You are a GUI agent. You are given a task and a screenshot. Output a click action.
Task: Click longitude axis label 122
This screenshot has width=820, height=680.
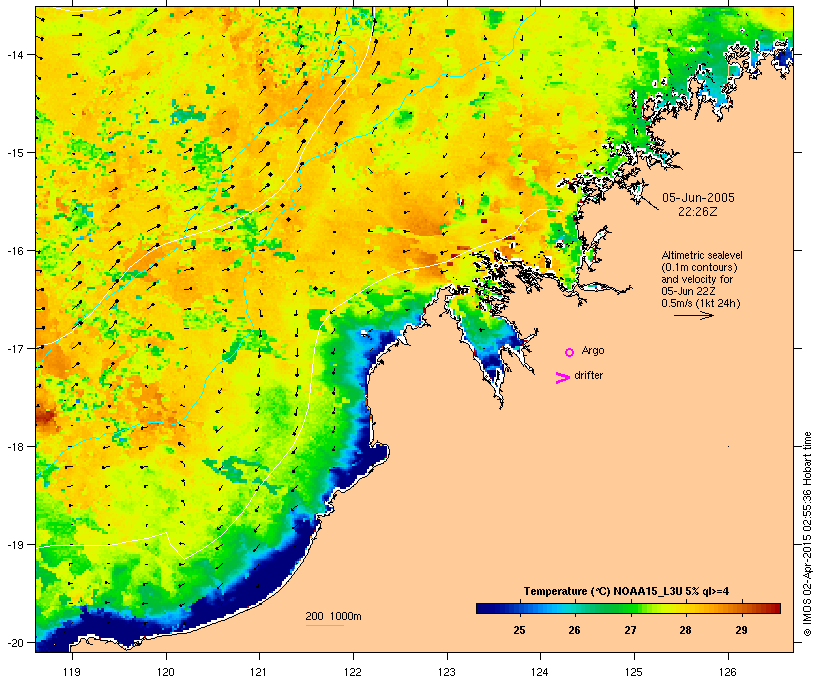pyautogui.click(x=353, y=672)
